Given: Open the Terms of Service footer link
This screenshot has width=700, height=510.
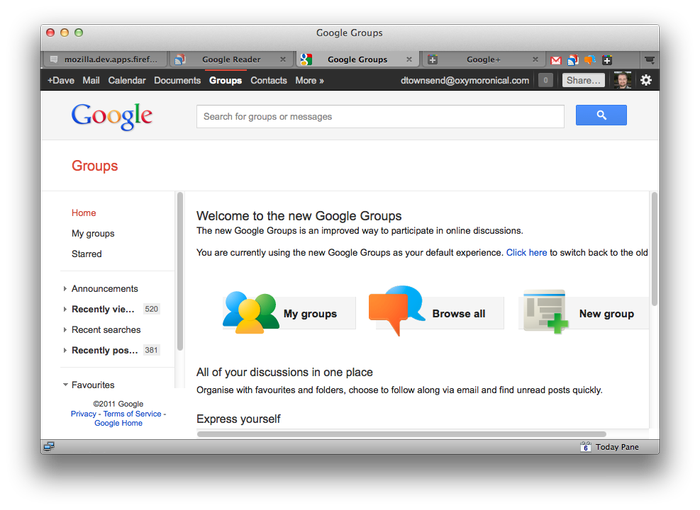Looking at the screenshot, I should [132, 414].
